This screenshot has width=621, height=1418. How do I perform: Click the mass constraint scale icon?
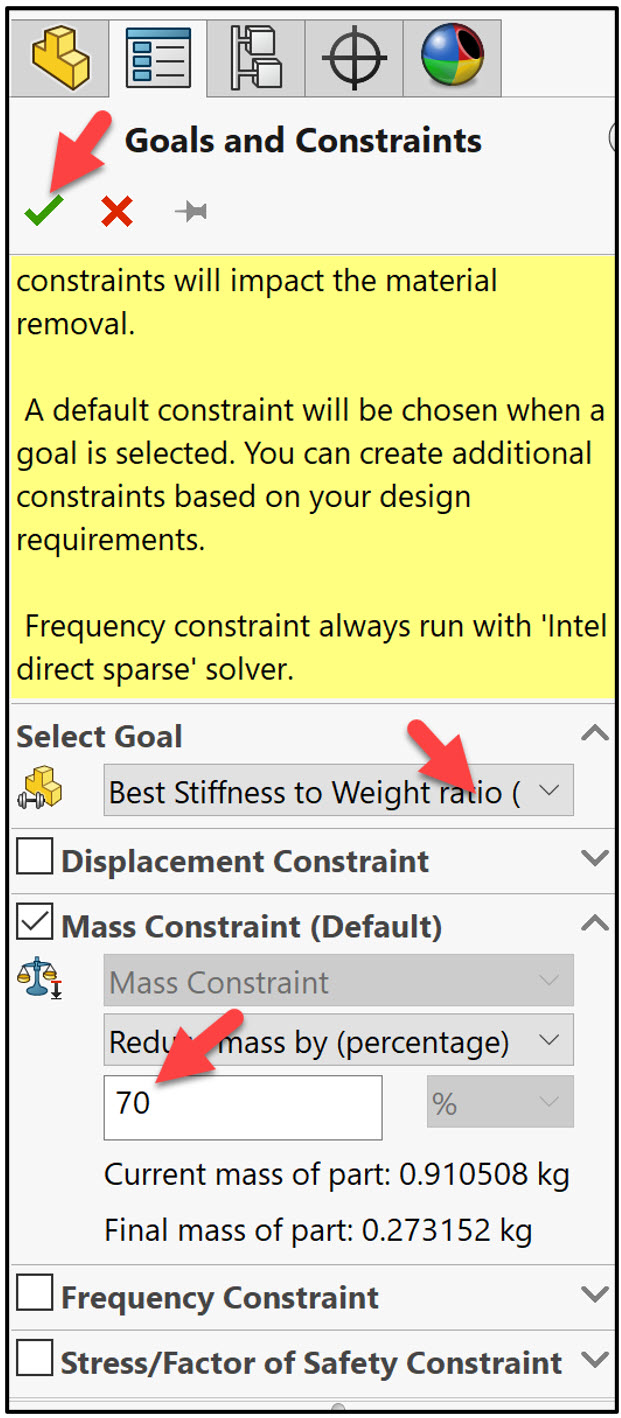pyautogui.click(x=40, y=980)
